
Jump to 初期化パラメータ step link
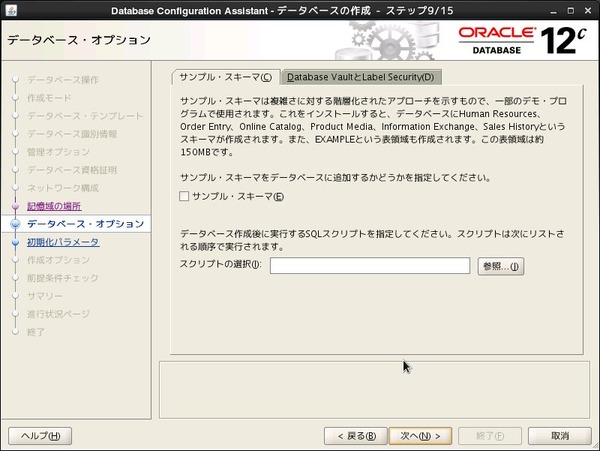(63, 242)
